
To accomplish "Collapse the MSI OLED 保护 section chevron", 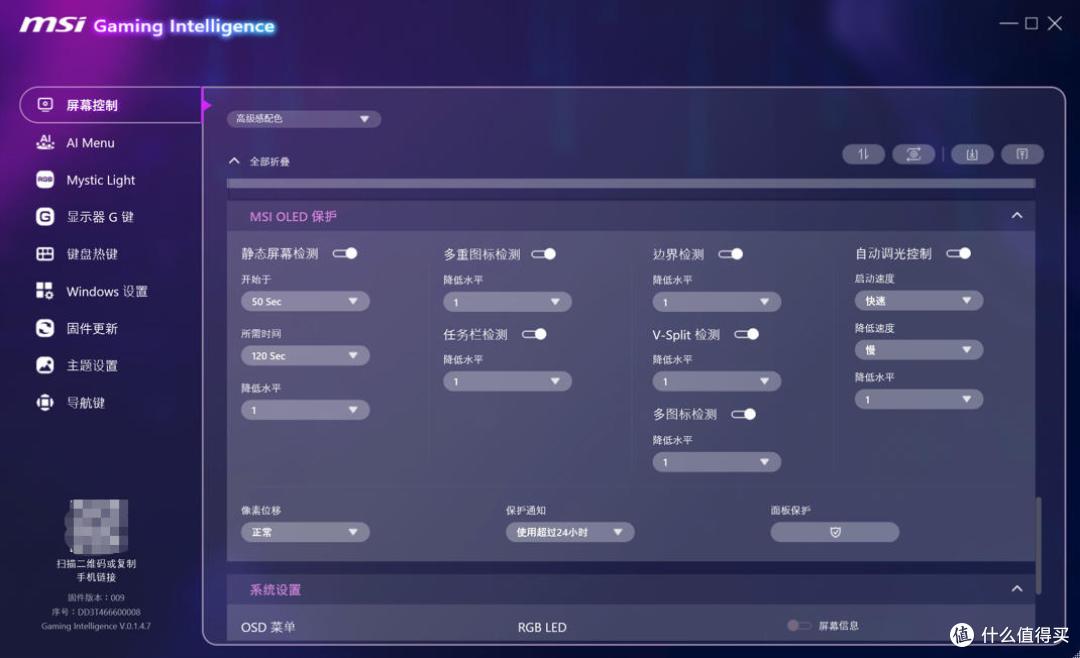I will coord(1017,216).
